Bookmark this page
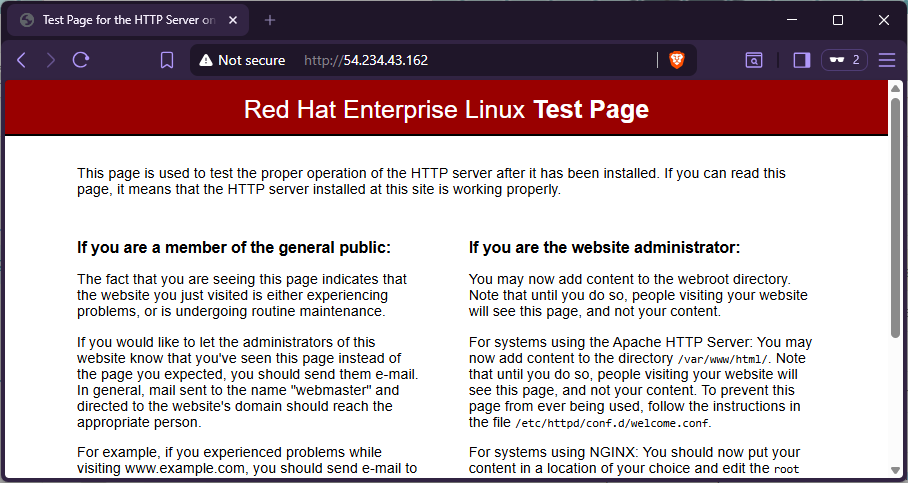Image resolution: width=908 pixels, height=483 pixels. pos(167,60)
